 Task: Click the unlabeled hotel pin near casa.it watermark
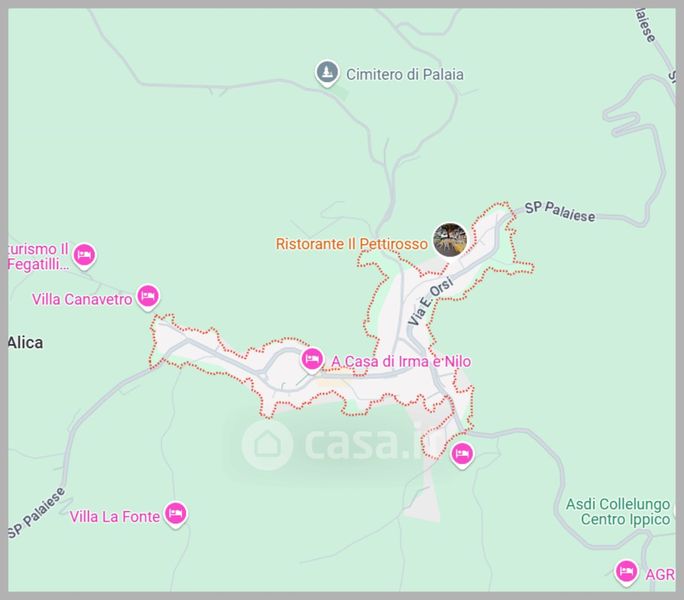pyautogui.click(x=462, y=454)
